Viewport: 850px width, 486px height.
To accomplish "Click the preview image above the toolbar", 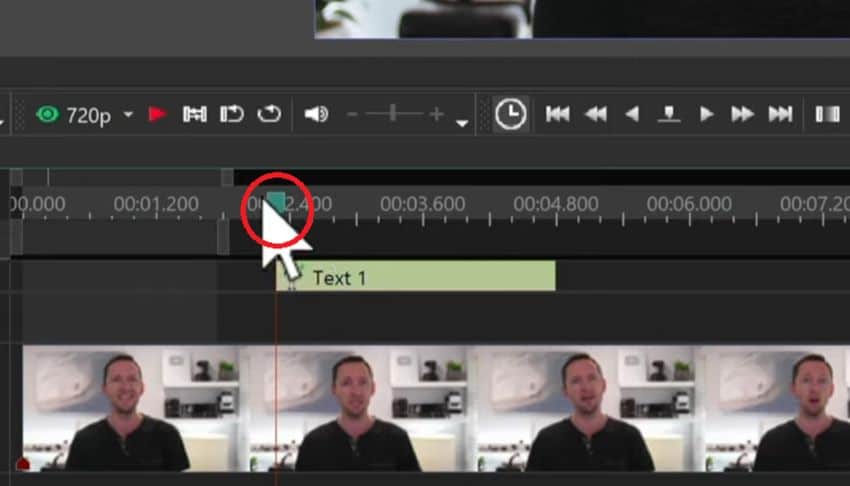I will click(582, 19).
